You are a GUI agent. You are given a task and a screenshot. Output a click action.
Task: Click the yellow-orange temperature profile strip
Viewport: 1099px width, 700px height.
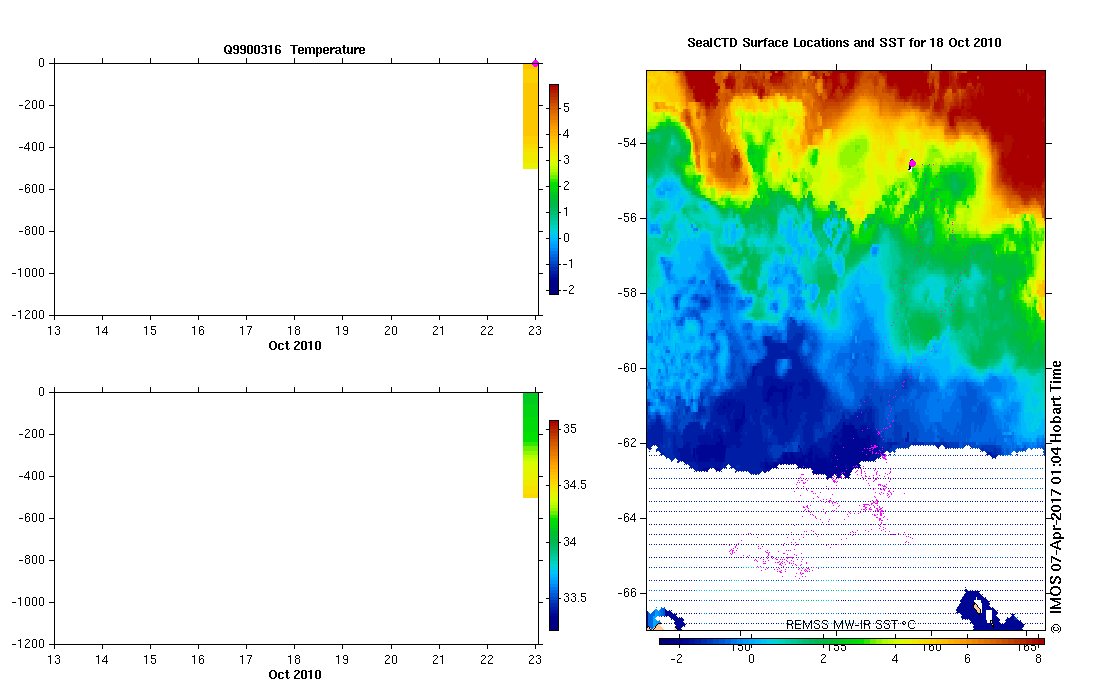click(530, 116)
